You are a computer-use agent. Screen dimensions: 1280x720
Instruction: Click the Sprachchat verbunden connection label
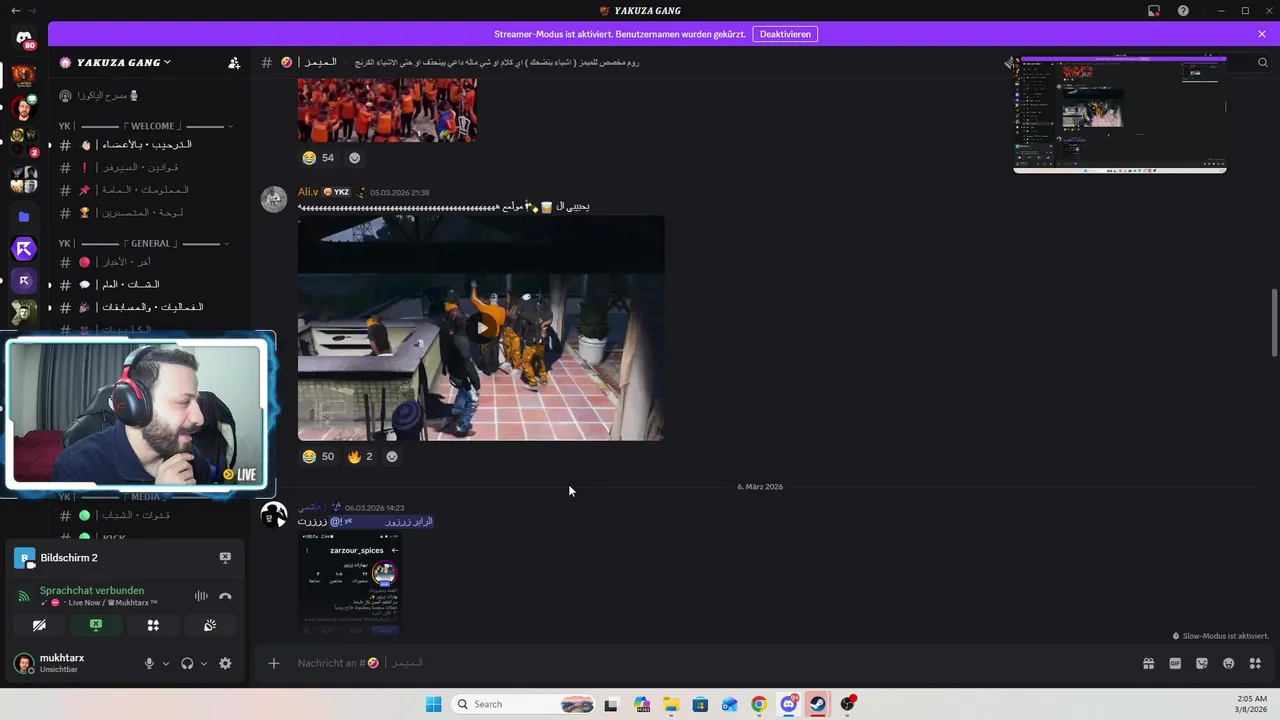click(x=92, y=590)
